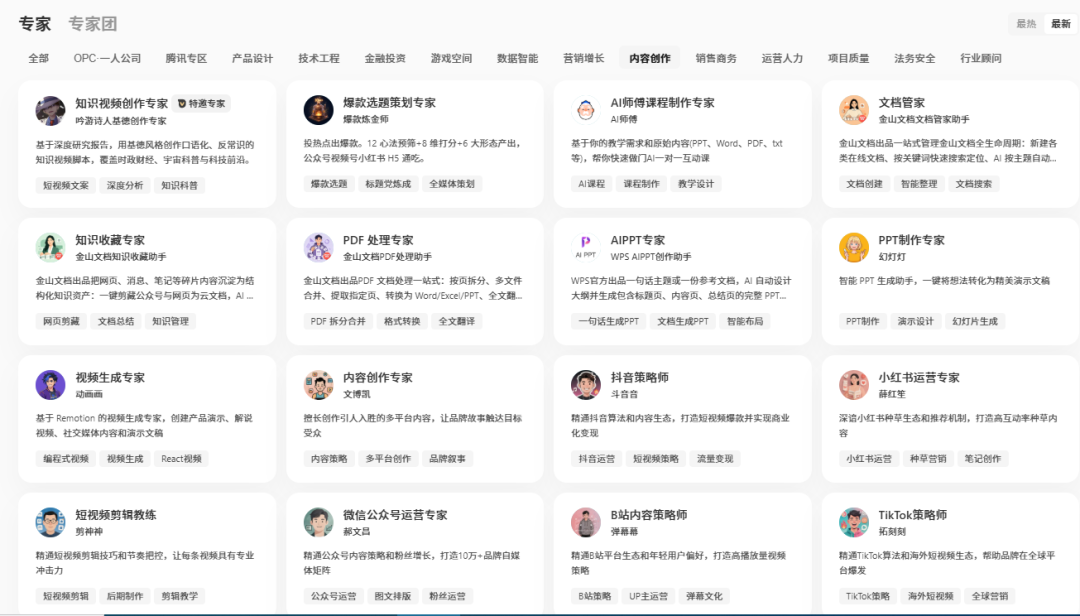The width and height of the screenshot is (1080, 616).
Task: Click the 图文排版 tag
Action: coord(393,595)
